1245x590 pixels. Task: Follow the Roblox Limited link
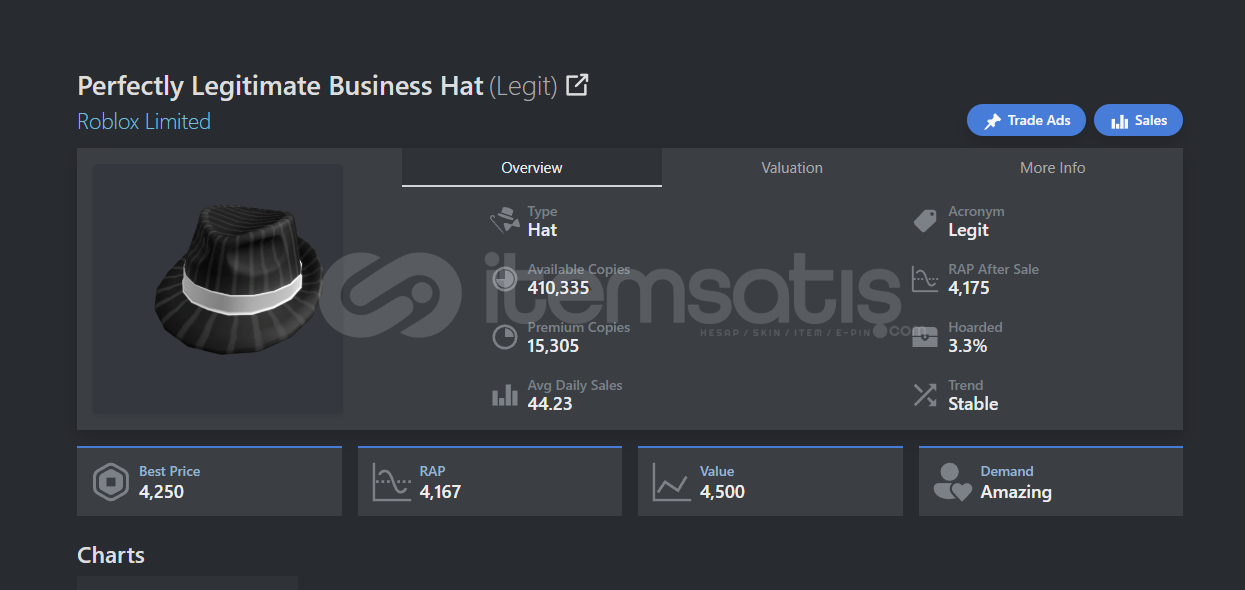pyautogui.click(x=144, y=122)
